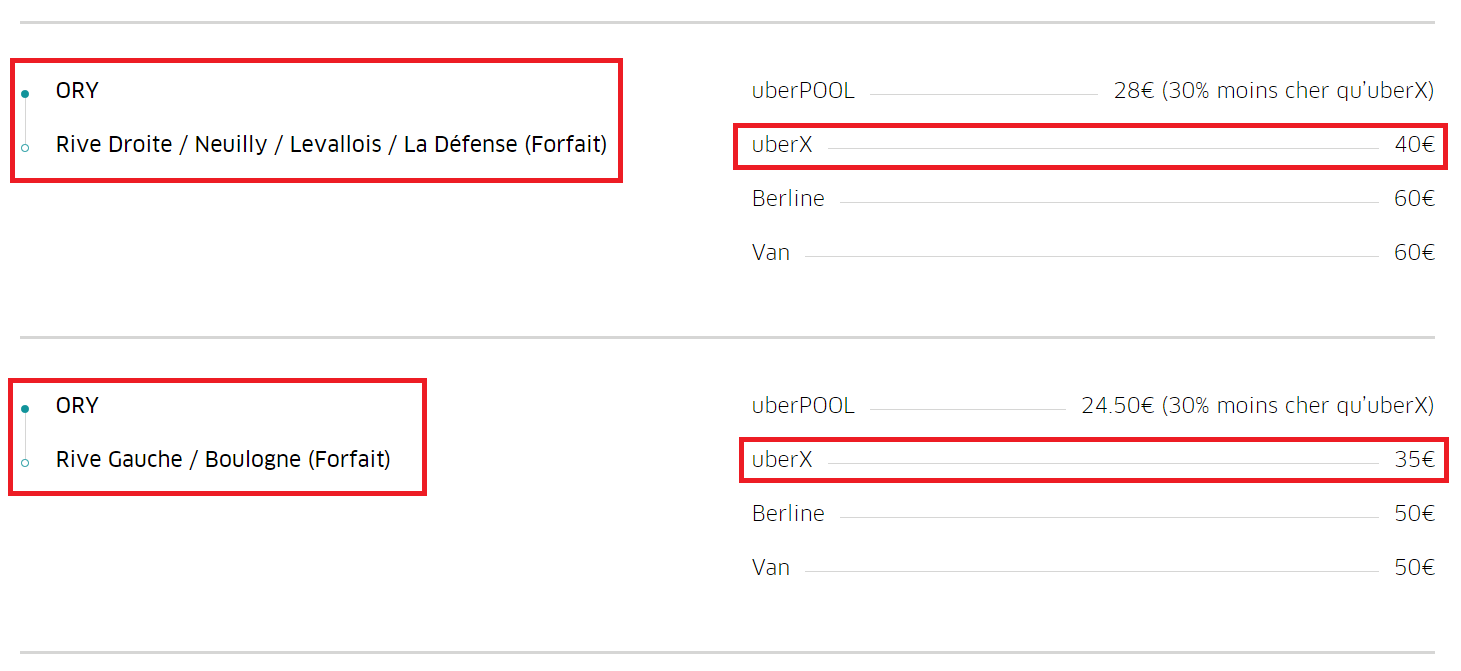Viewport: 1461px width, 671px height.
Task: Choose uberX option priced 35€
Action: 1093,460
